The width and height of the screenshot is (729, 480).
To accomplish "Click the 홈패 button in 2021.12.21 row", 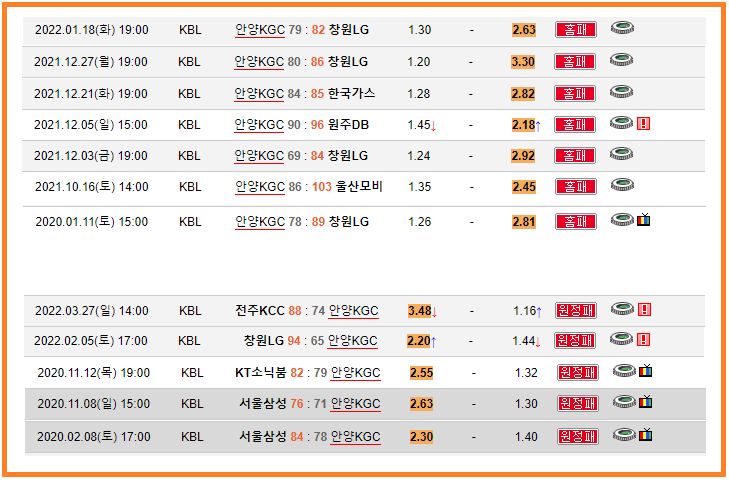I will point(575,93).
